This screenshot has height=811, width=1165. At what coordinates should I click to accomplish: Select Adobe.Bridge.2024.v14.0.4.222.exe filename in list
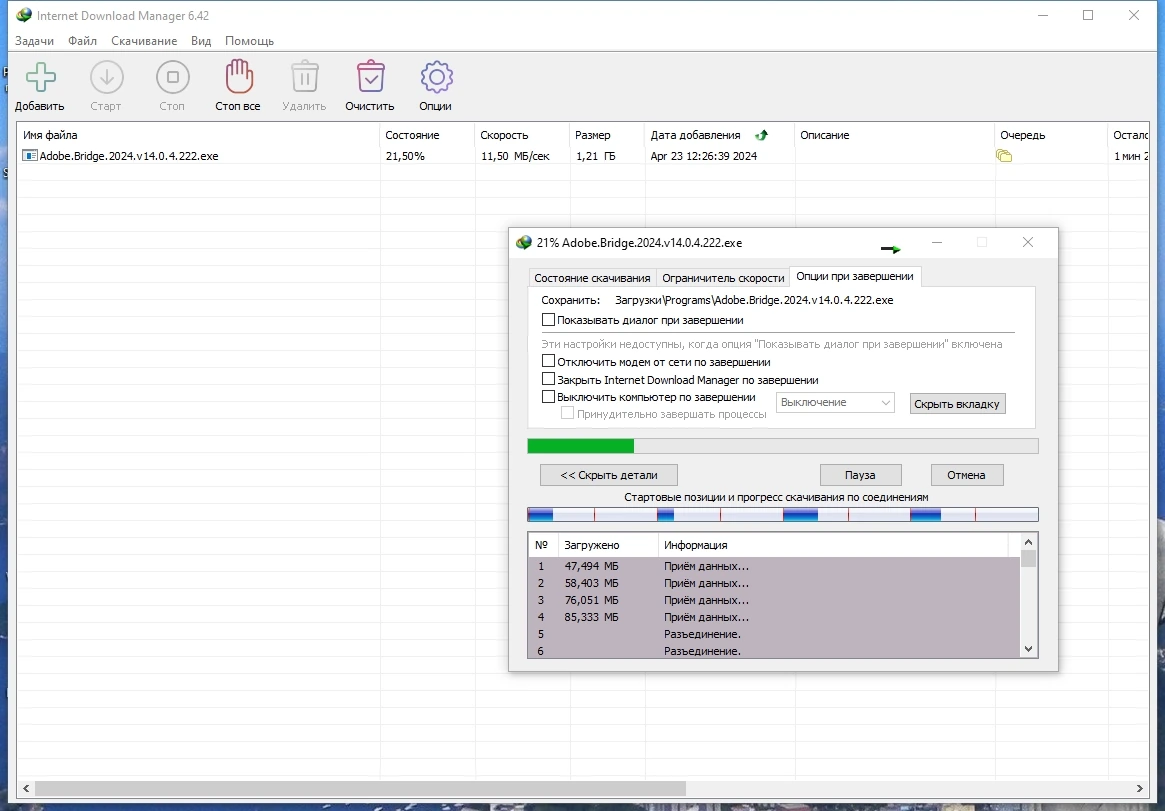129,156
